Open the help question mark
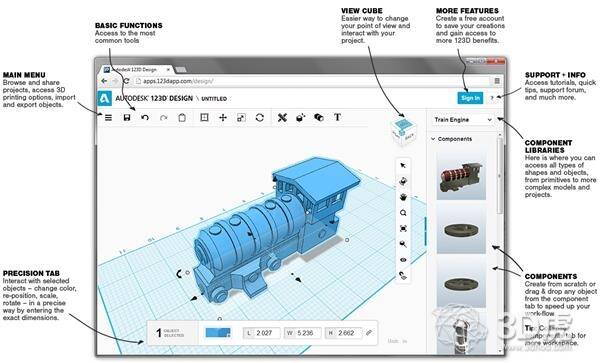The image size is (600, 363). (x=492, y=98)
